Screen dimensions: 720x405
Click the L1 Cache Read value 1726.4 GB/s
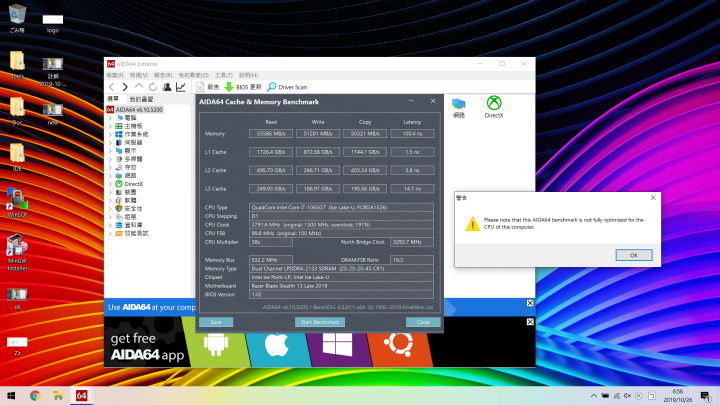point(271,152)
